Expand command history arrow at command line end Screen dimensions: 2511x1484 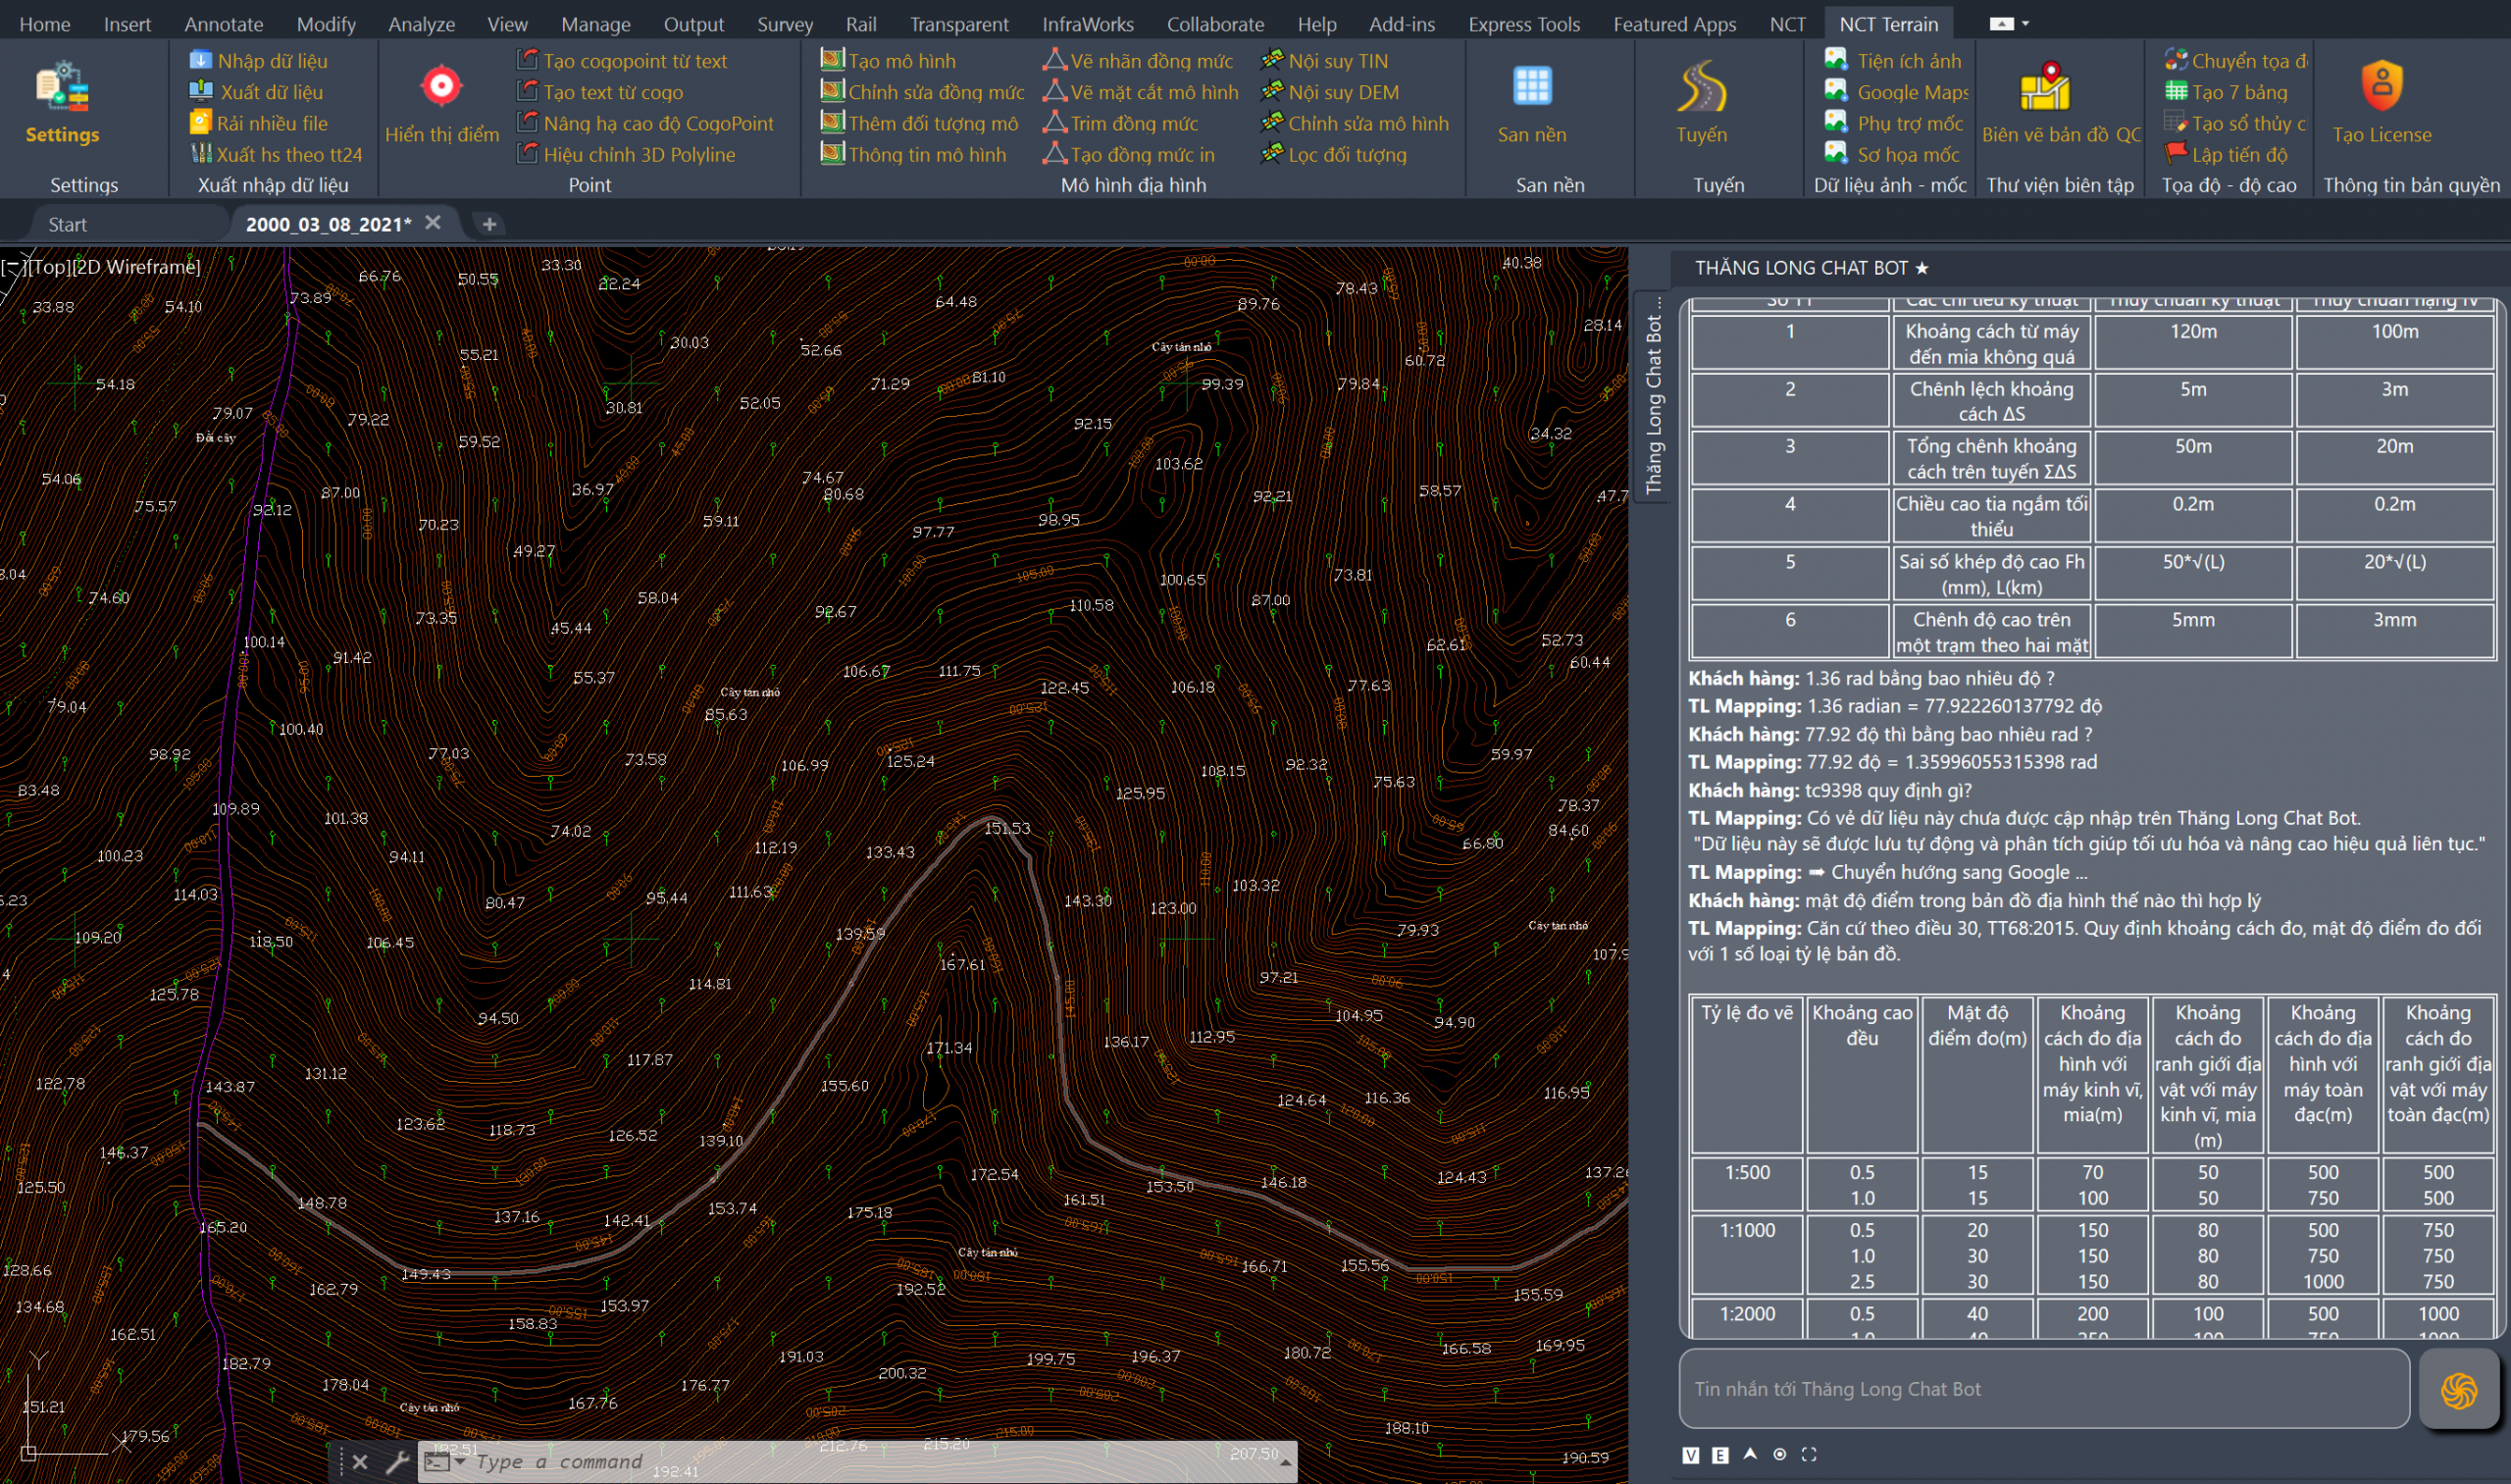[1286, 1463]
